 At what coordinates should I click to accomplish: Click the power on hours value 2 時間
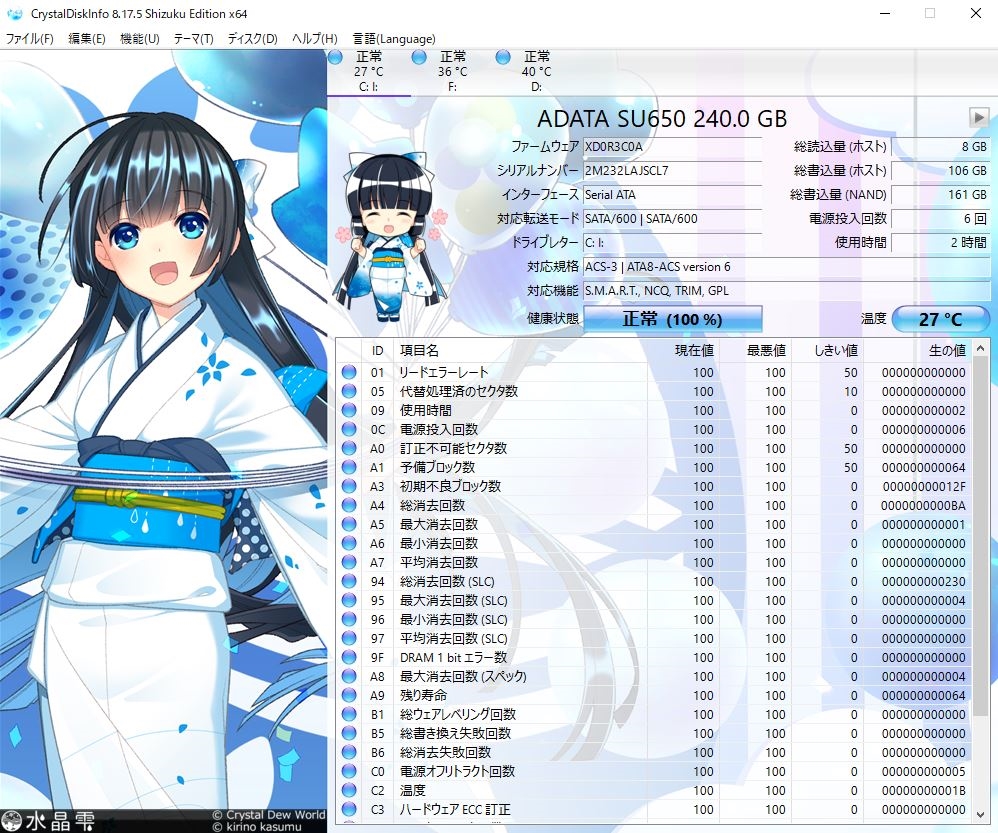click(940, 242)
